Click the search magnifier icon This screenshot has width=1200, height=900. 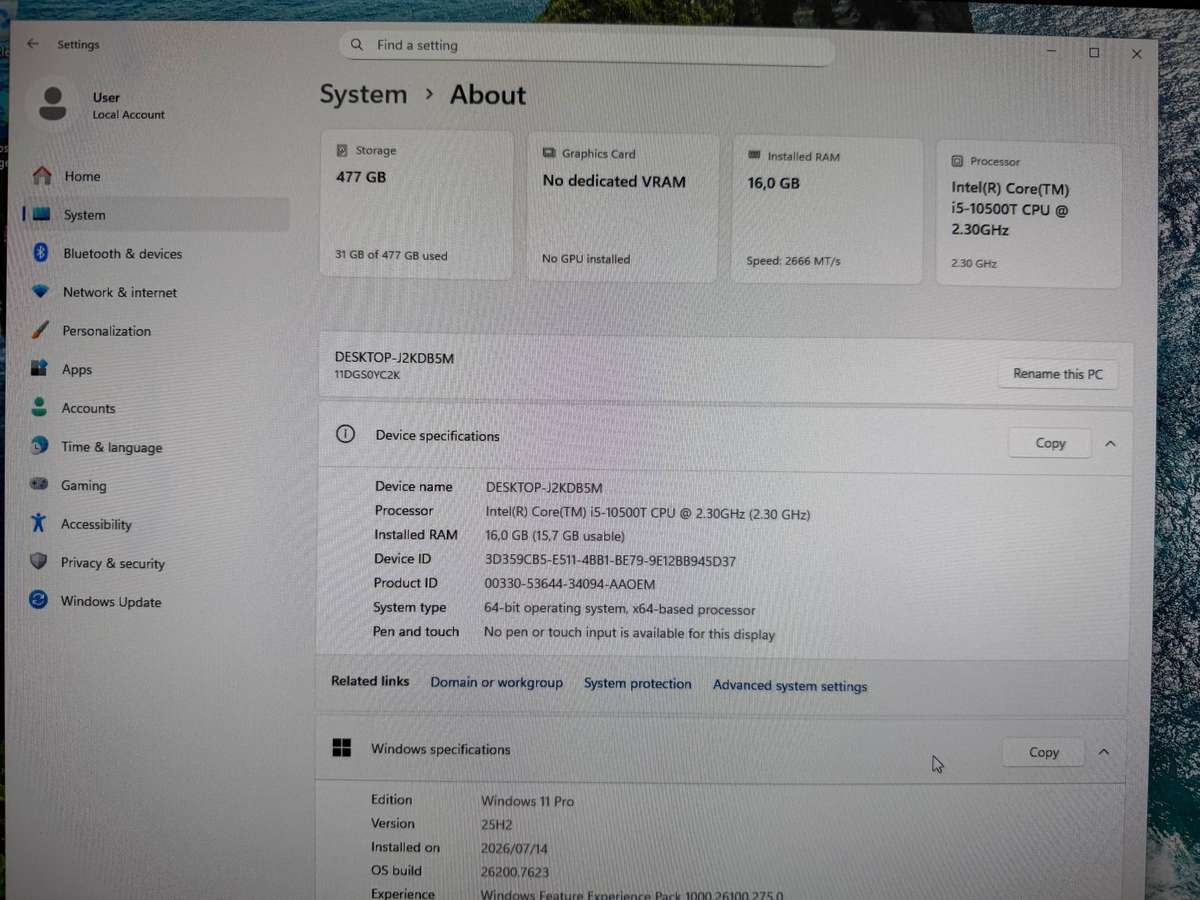pos(357,45)
